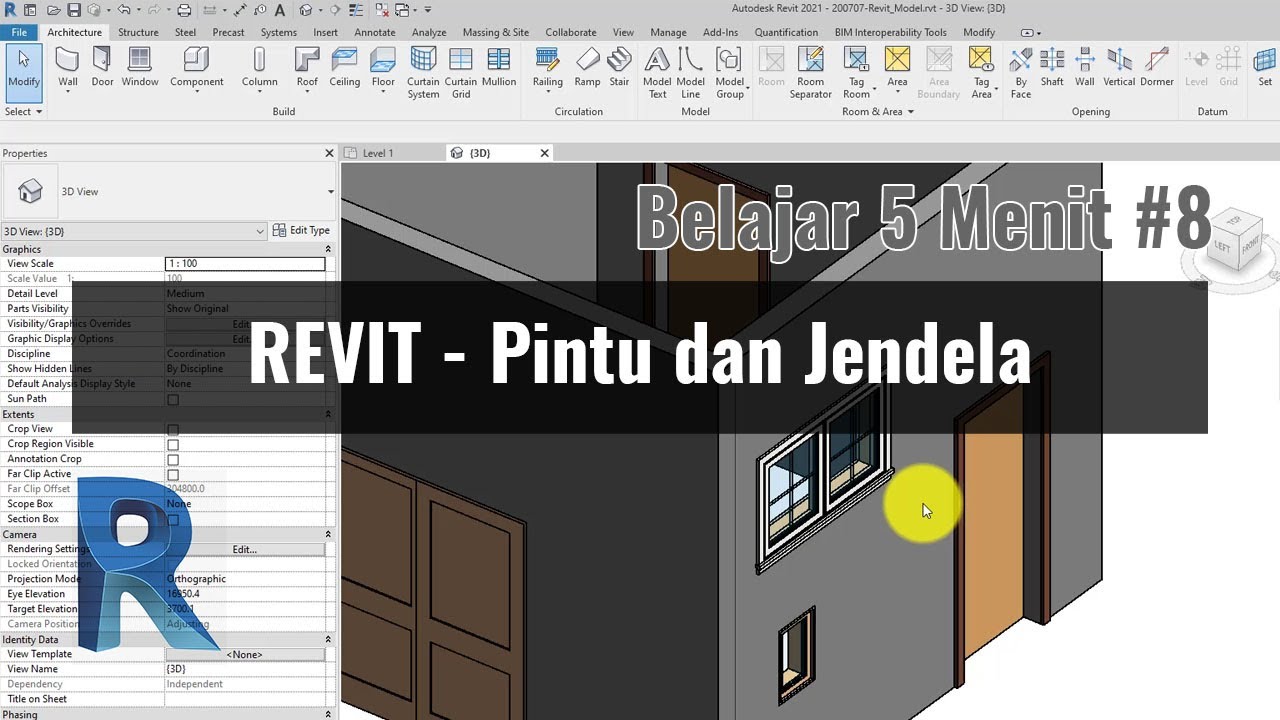The image size is (1280, 720).
Task: Click the Undo arrow in quick access toolbar
Action: [124, 10]
